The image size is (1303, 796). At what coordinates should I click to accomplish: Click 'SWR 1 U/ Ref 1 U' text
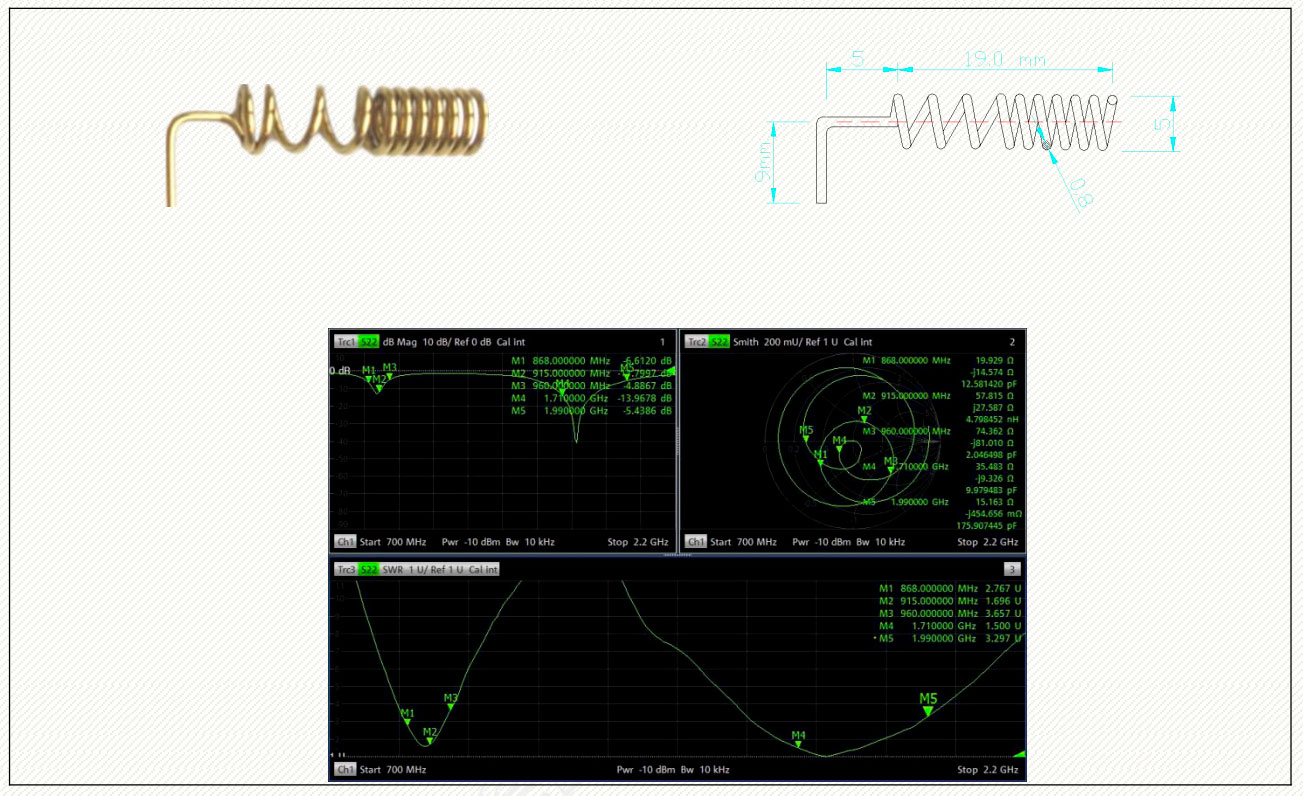pos(425,569)
